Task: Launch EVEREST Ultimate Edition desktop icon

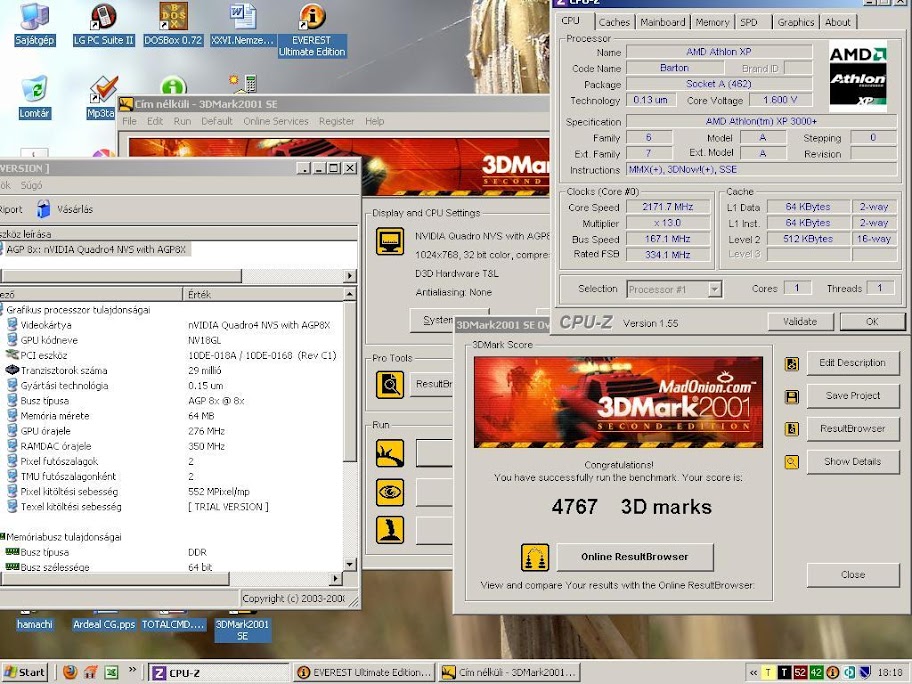Action: [x=312, y=29]
